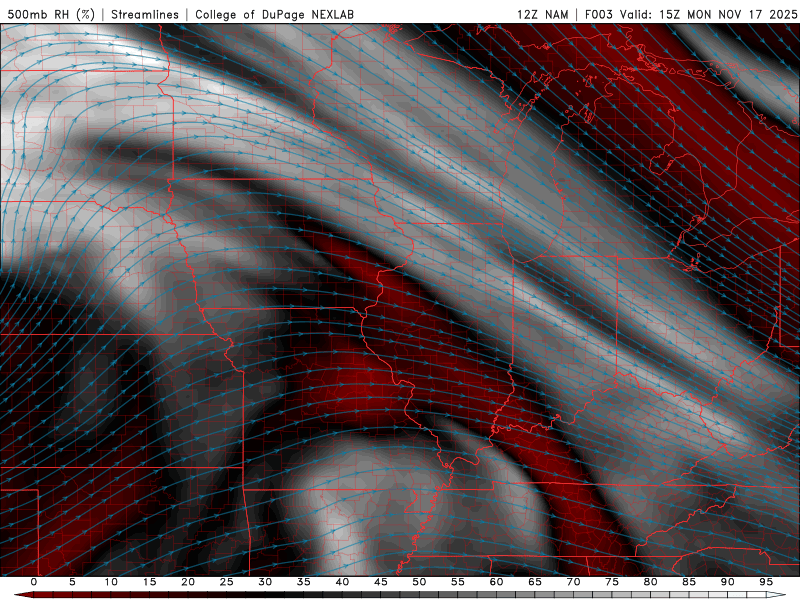This screenshot has height=600, width=800.
Task: Click the colorbar label "90"
Action: (727, 582)
